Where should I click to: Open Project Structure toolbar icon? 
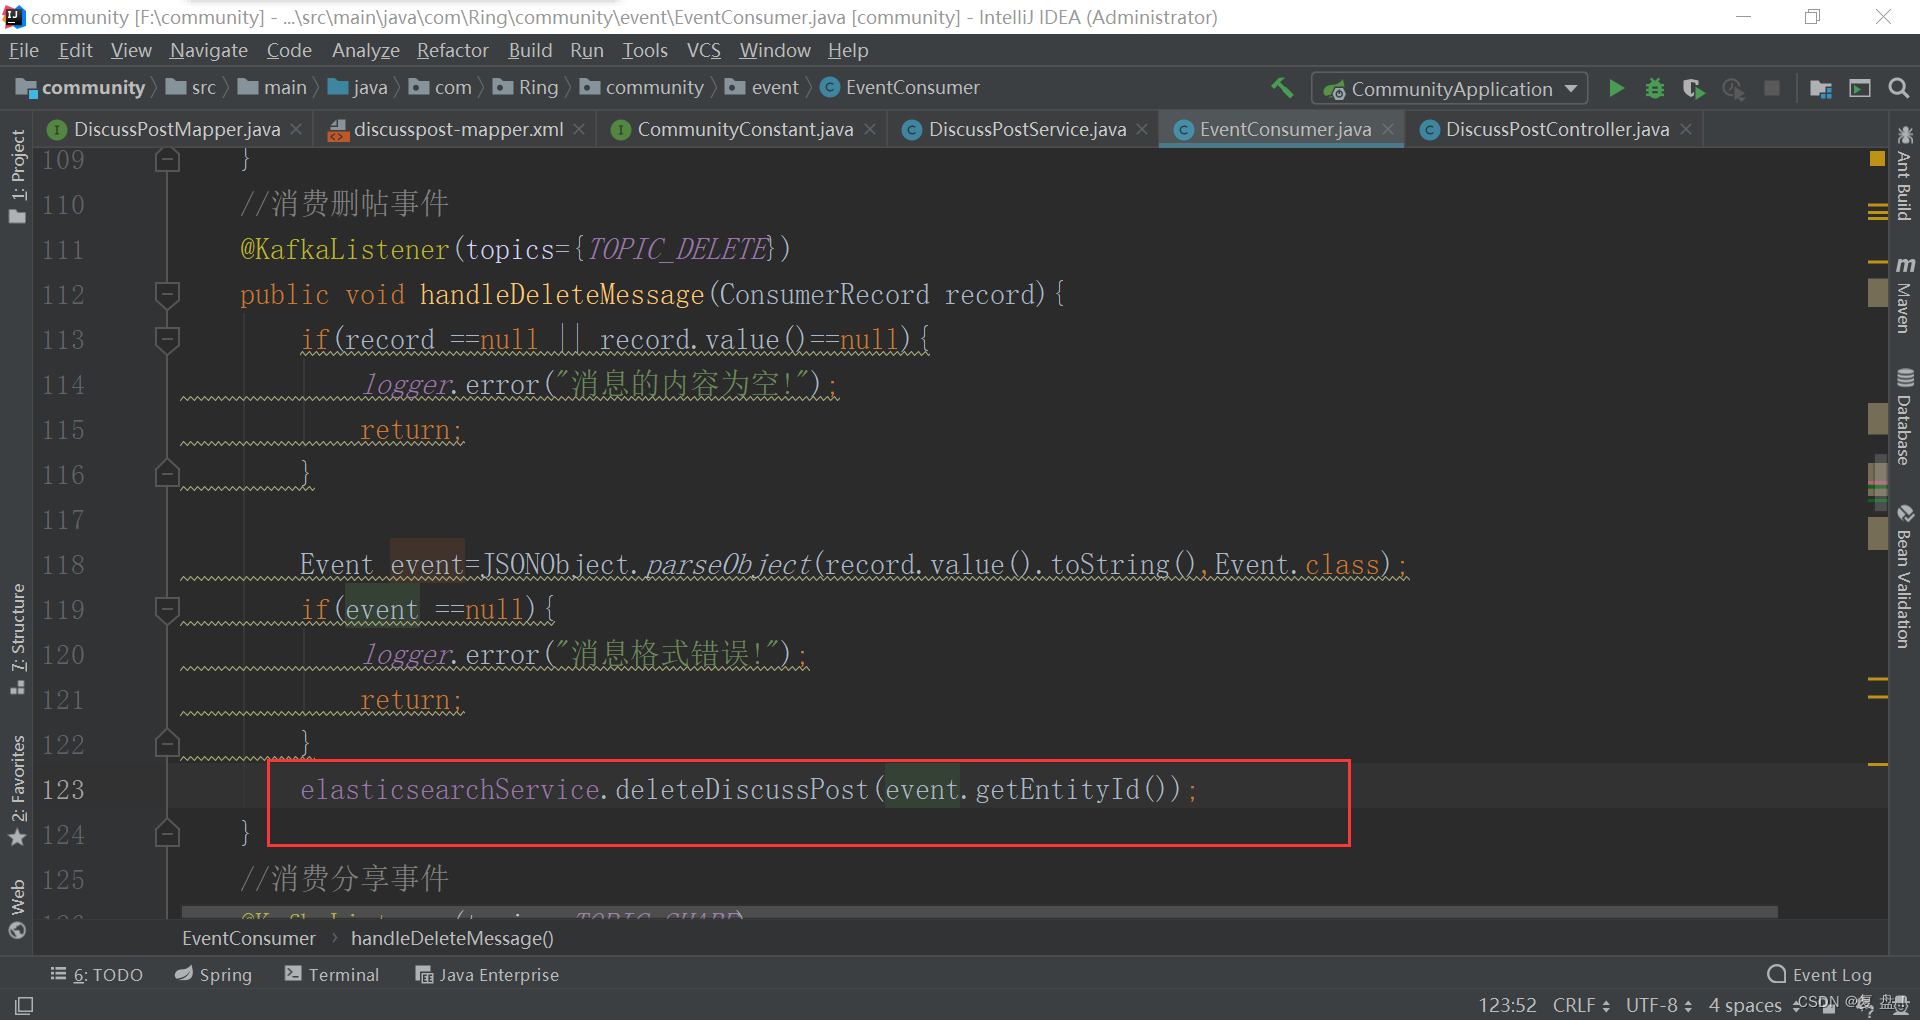(x=1820, y=88)
